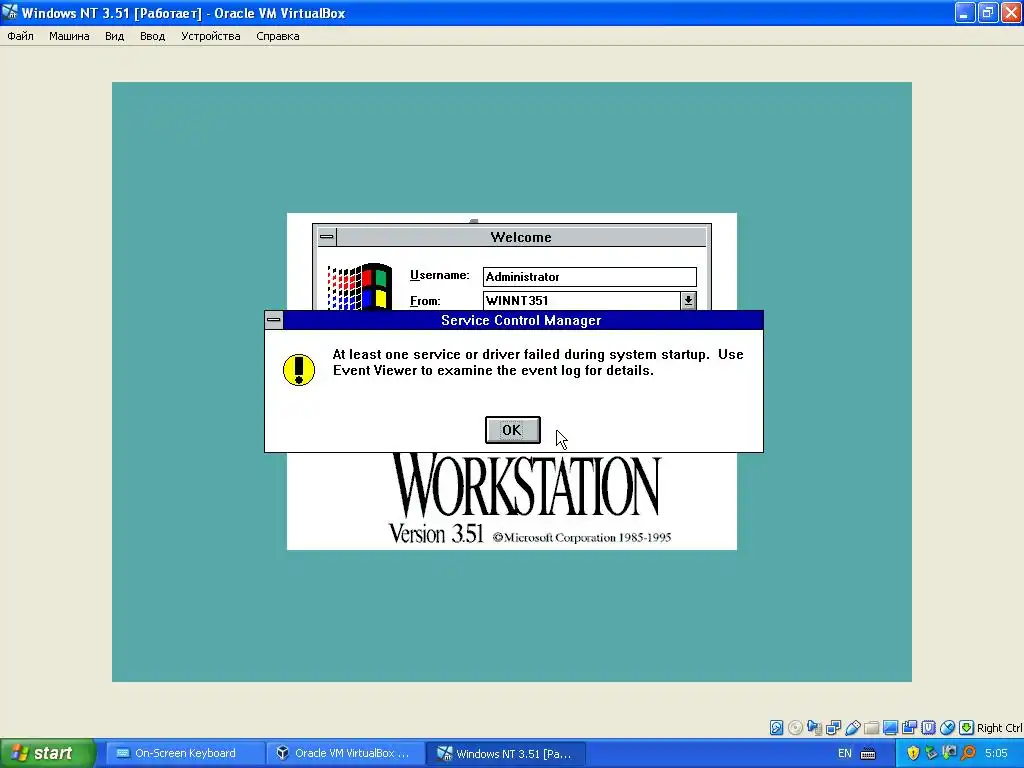This screenshot has height=768, width=1024.
Task: Click the VirtualBox window title bar icon
Action: 10,12
